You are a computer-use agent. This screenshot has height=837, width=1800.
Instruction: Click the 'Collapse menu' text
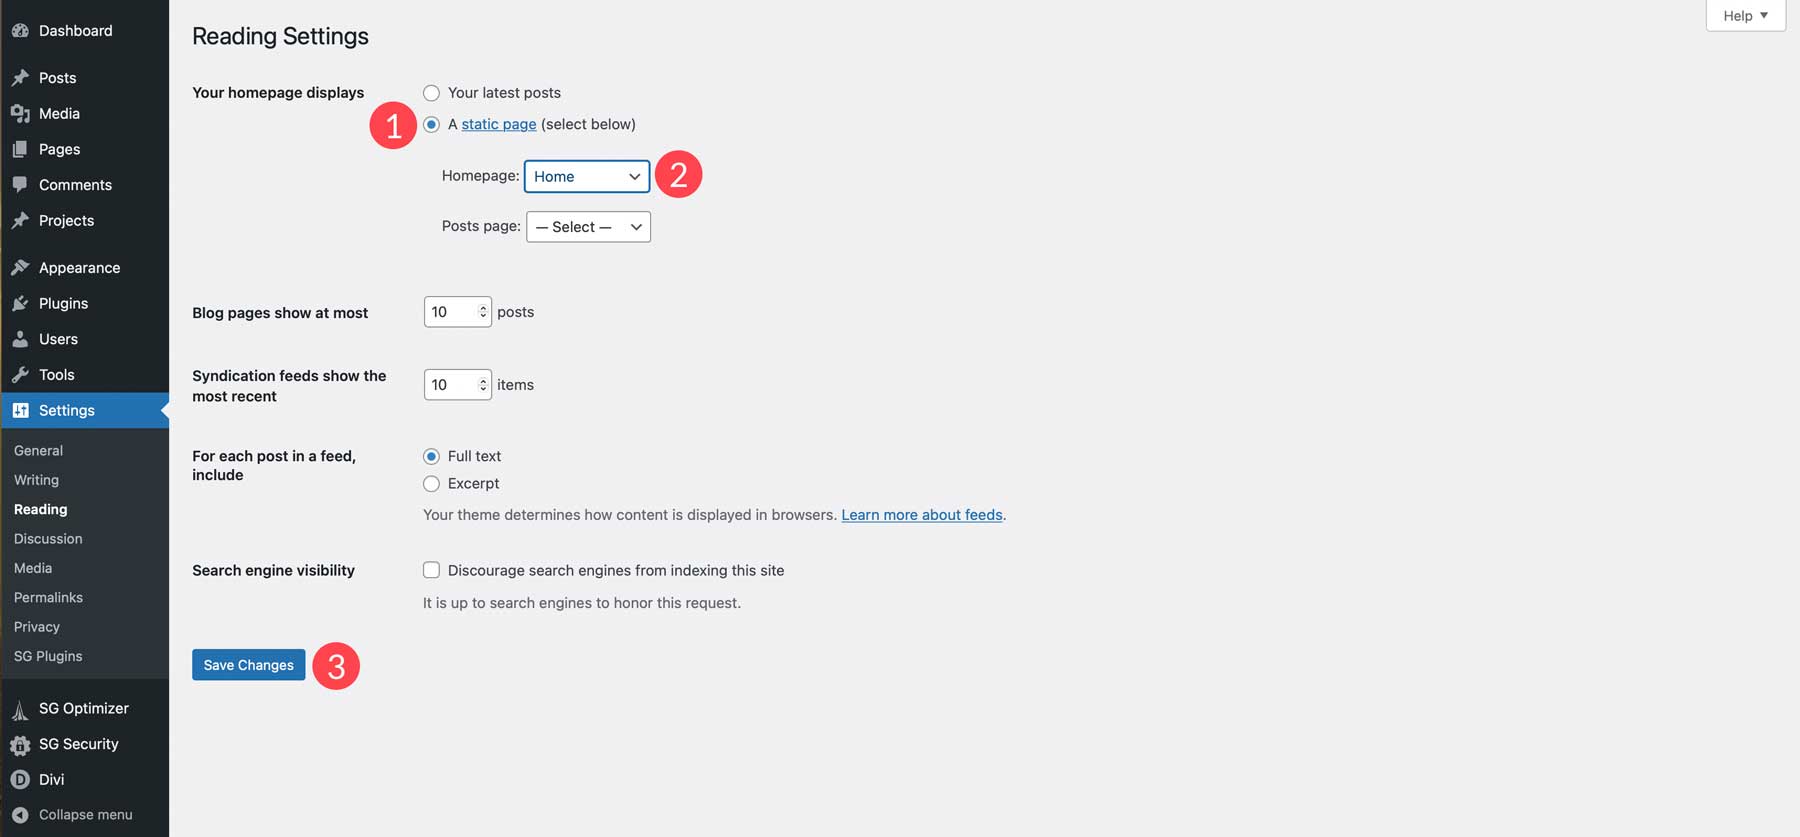85,815
